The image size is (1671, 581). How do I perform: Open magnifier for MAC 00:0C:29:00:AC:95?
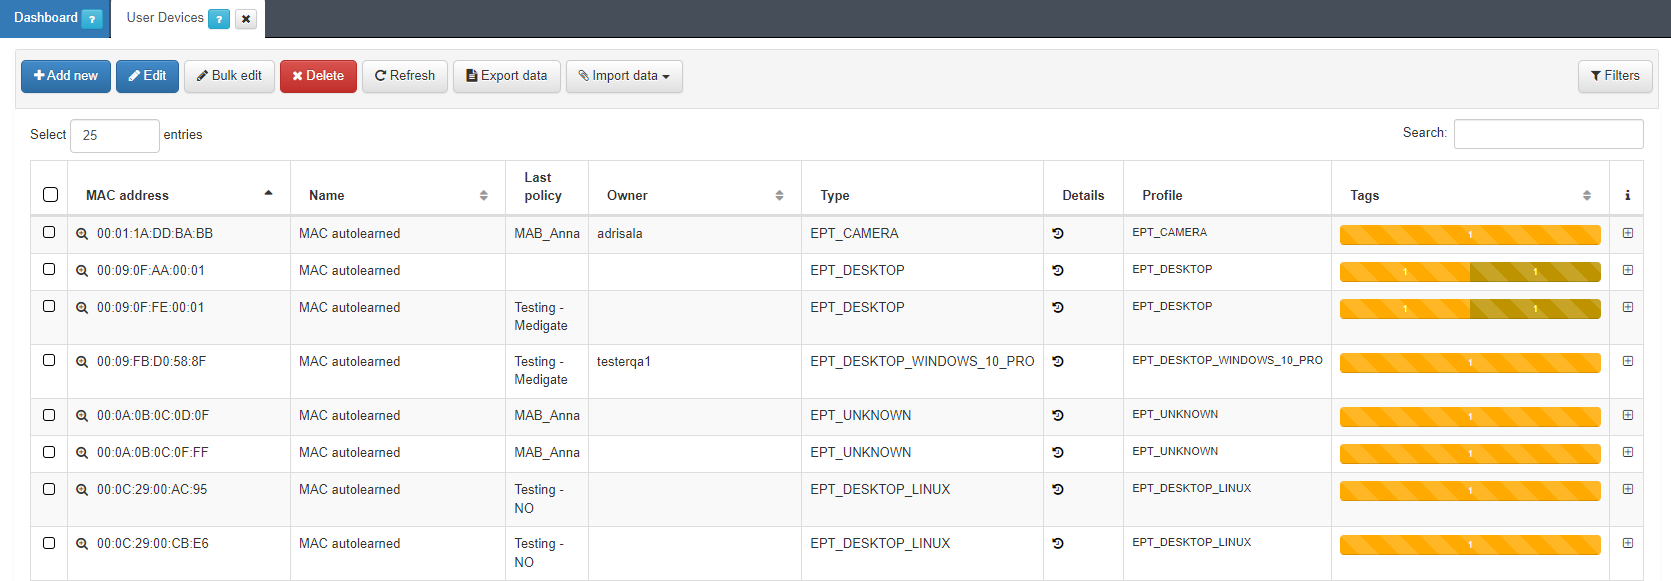tap(82, 490)
